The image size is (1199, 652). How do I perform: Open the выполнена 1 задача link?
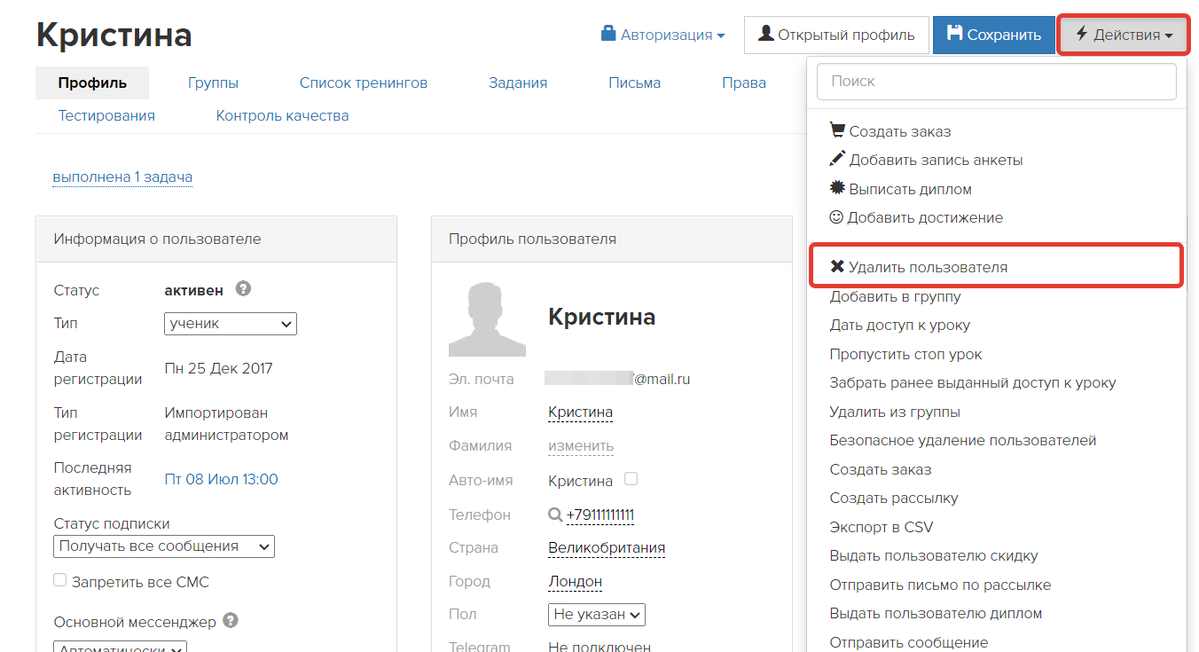pyautogui.click(x=122, y=177)
